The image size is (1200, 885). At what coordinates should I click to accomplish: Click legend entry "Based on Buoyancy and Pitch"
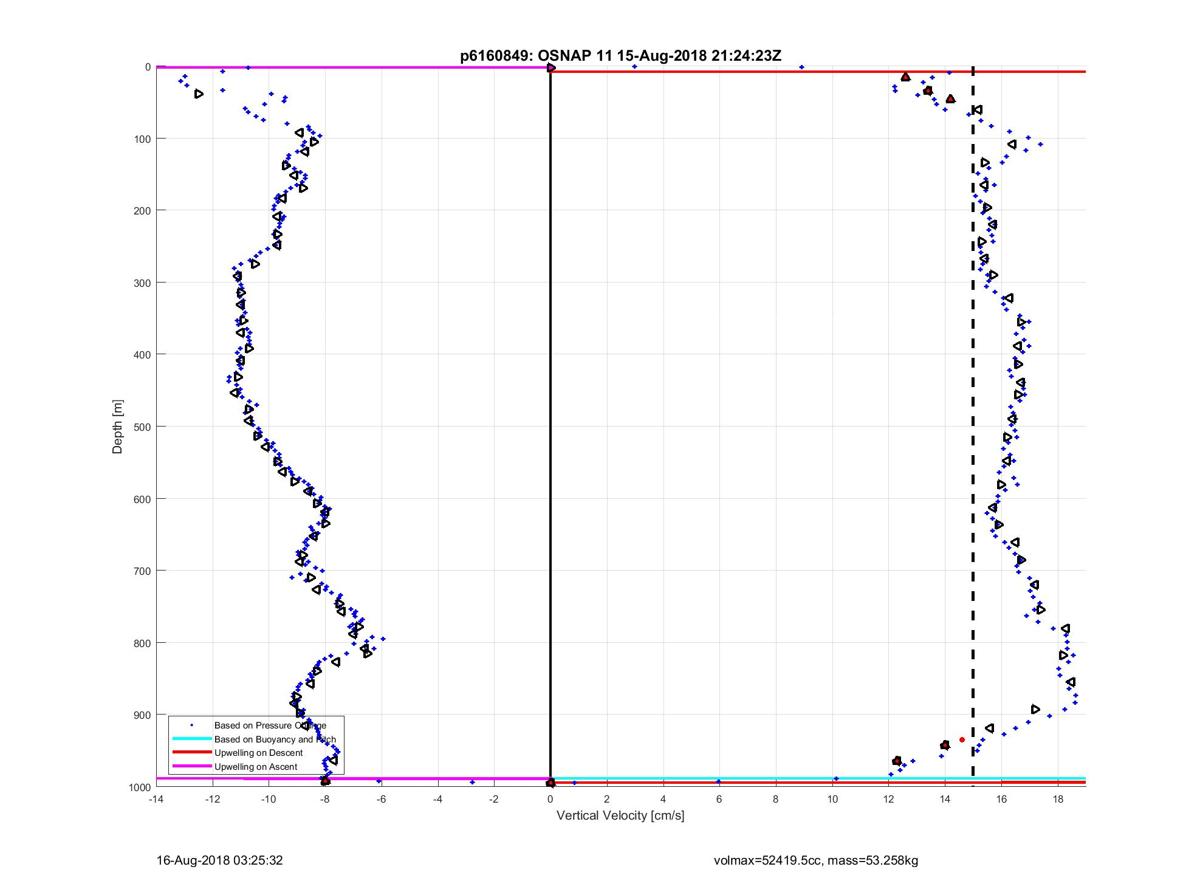[275, 739]
